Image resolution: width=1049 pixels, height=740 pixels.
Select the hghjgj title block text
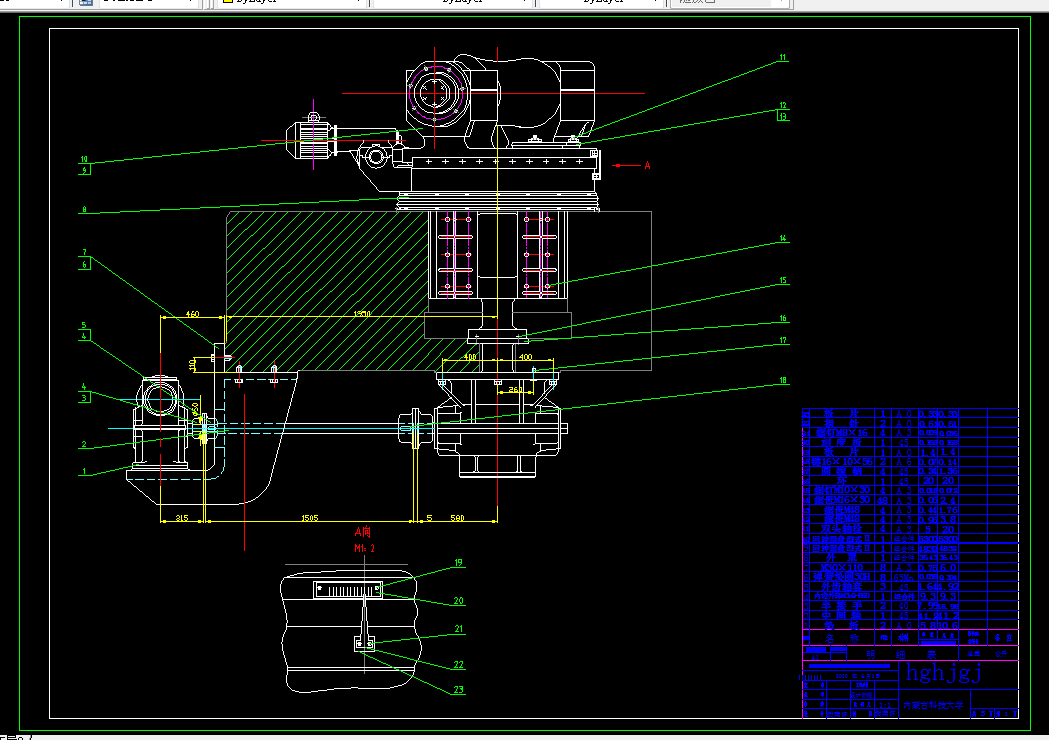944,673
